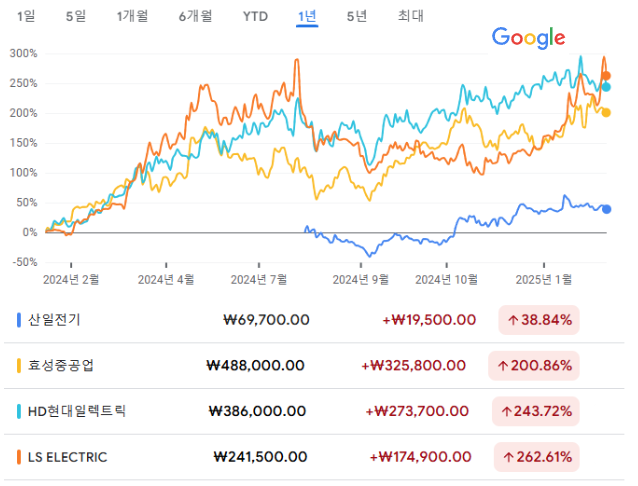Click the ₩69,700.00 price value
This screenshot has width=638, height=486.
click(267, 320)
